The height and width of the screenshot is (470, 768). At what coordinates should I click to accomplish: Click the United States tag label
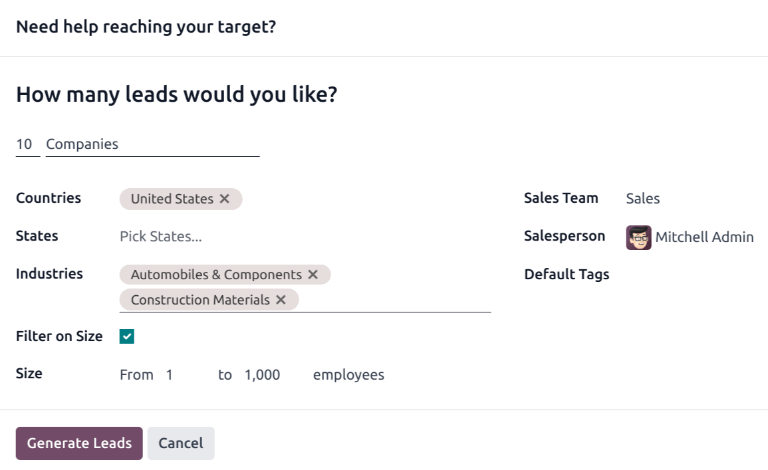click(172, 199)
